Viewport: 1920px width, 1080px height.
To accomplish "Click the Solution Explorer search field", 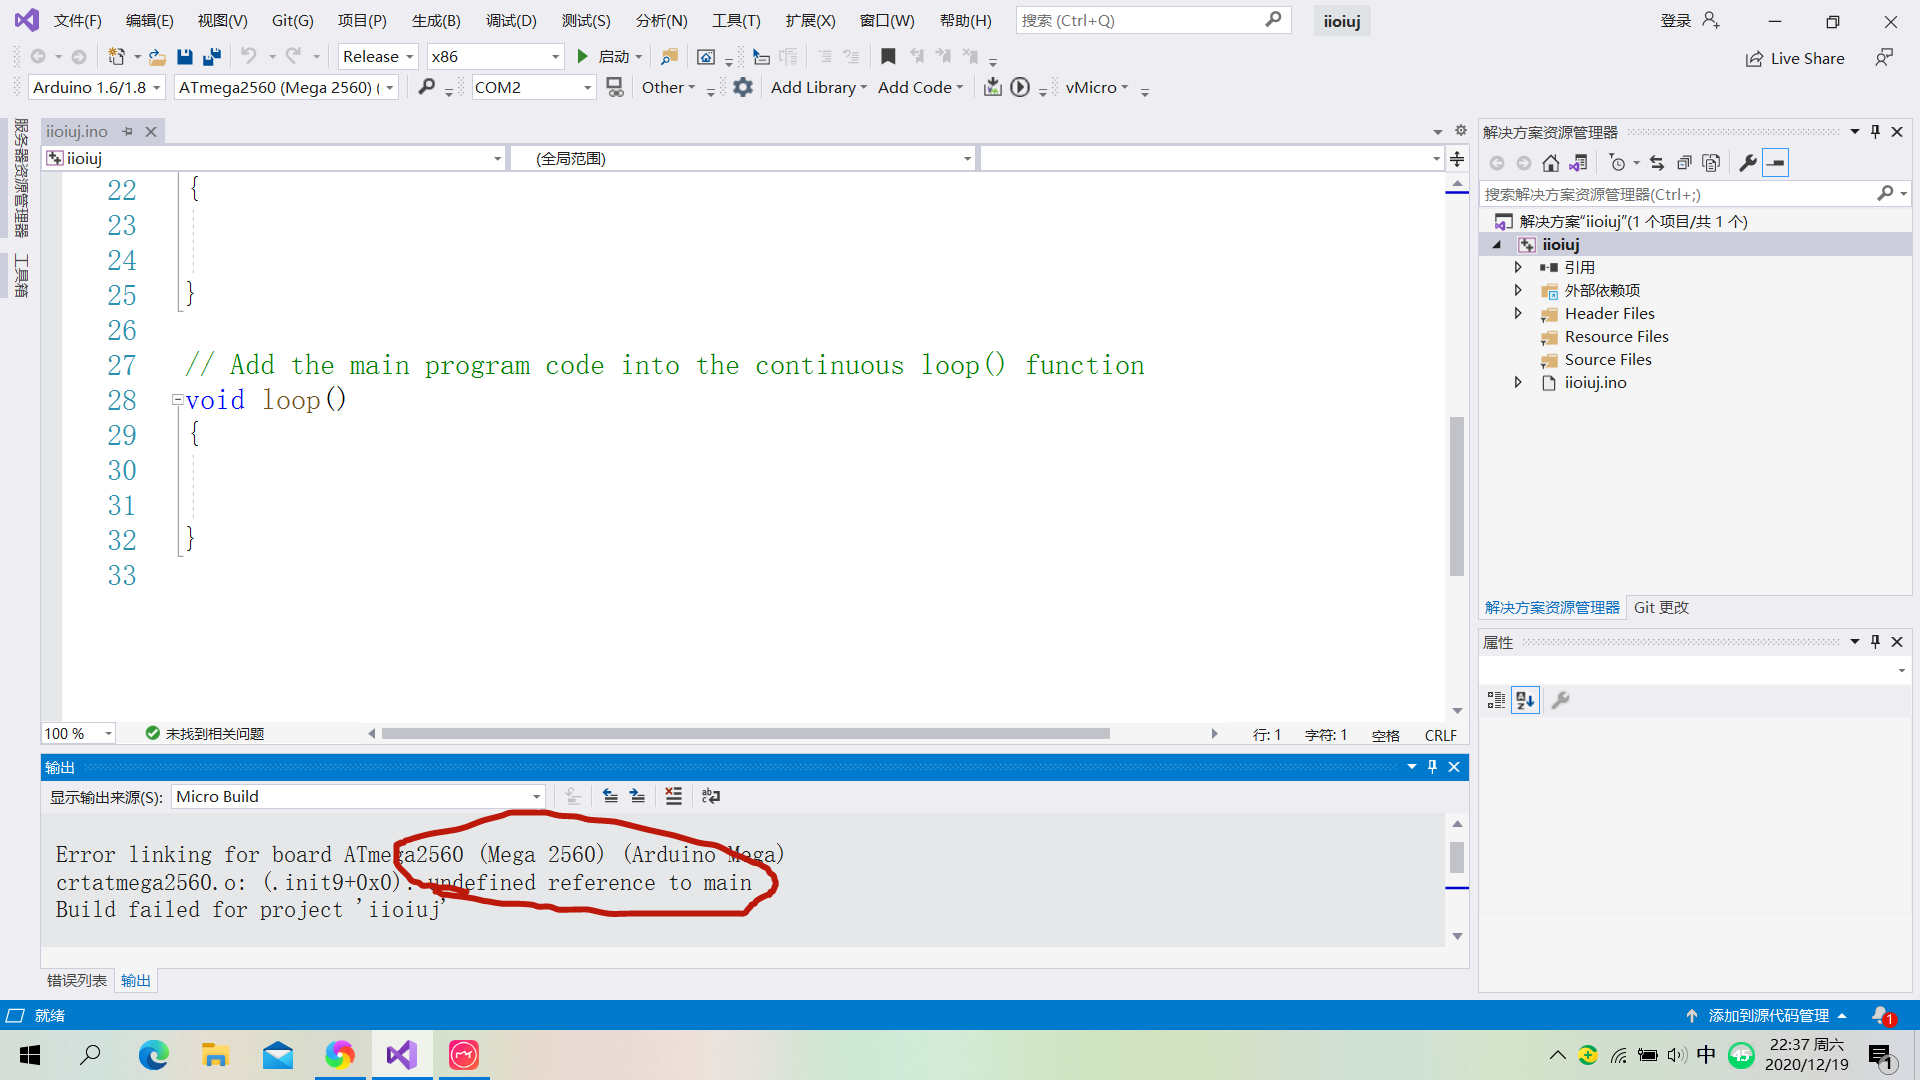I will [1678, 194].
